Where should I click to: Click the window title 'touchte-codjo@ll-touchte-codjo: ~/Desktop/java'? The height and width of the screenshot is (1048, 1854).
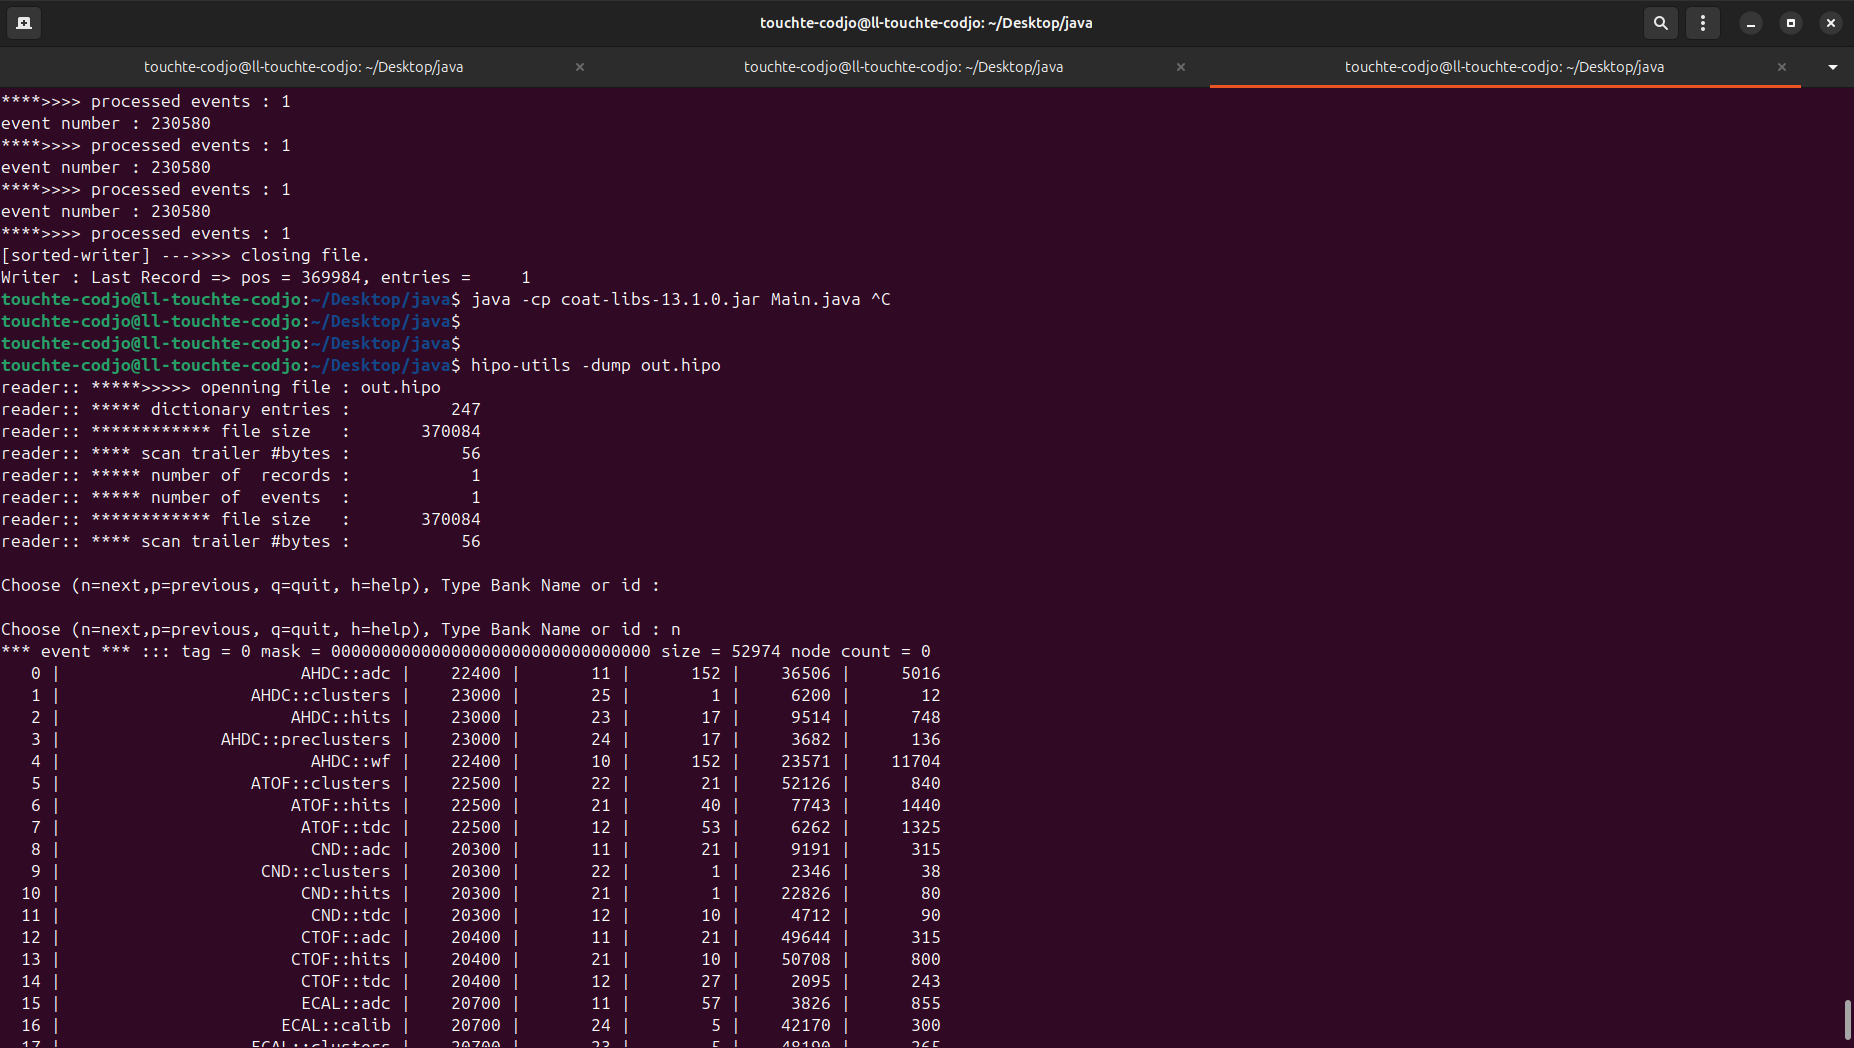(x=926, y=22)
